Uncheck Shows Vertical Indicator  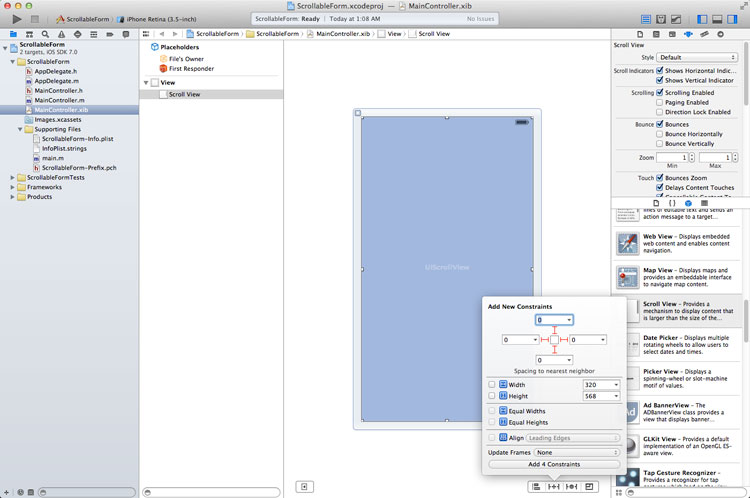click(x=660, y=80)
